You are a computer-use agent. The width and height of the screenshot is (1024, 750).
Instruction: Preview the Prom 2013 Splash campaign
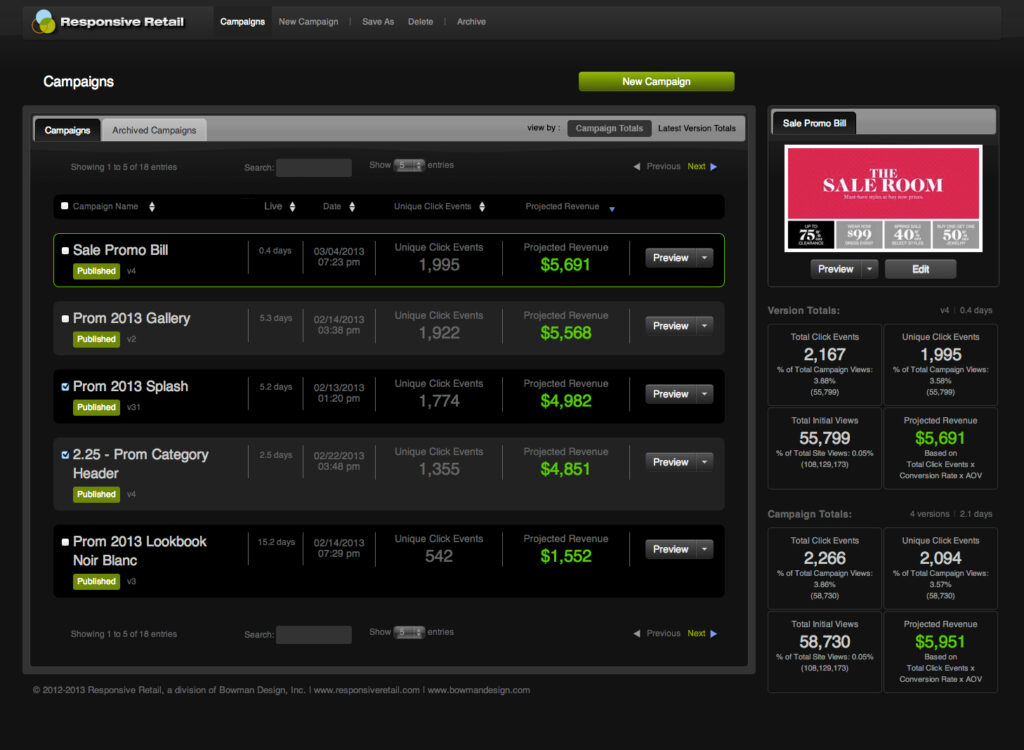pyautogui.click(x=671, y=394)
